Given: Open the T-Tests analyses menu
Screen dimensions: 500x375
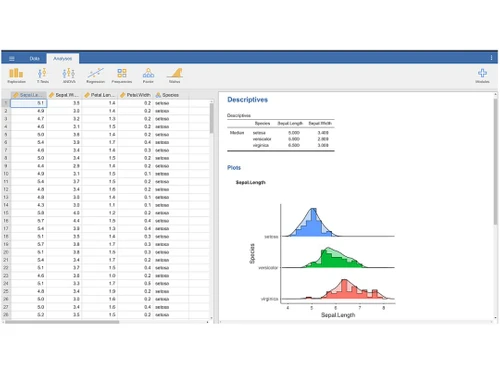Looking at the screenshot, I should coord(42,76).
